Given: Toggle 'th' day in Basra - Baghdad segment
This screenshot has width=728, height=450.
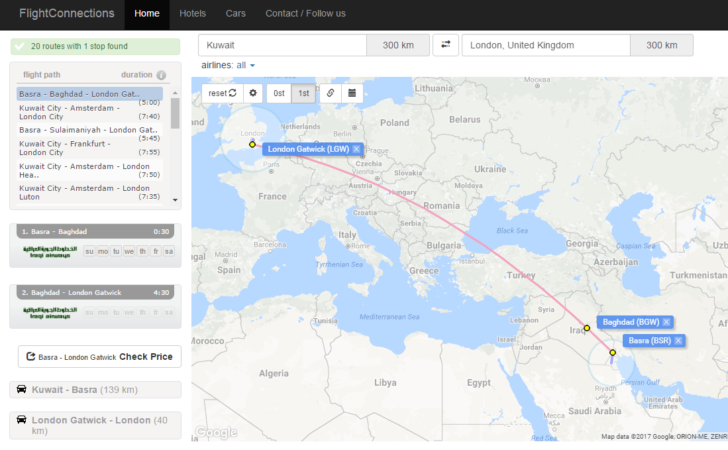Looking at the screenshot, I should [143, 251].
